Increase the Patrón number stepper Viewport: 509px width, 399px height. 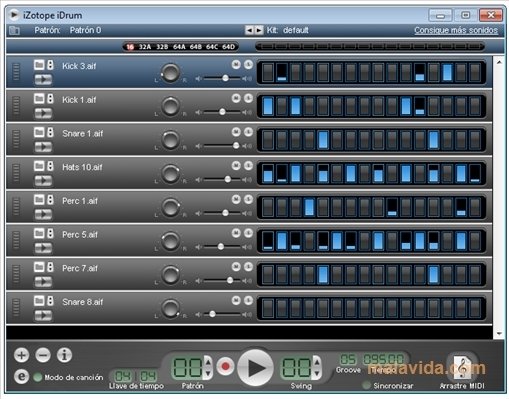pos(208,362)
